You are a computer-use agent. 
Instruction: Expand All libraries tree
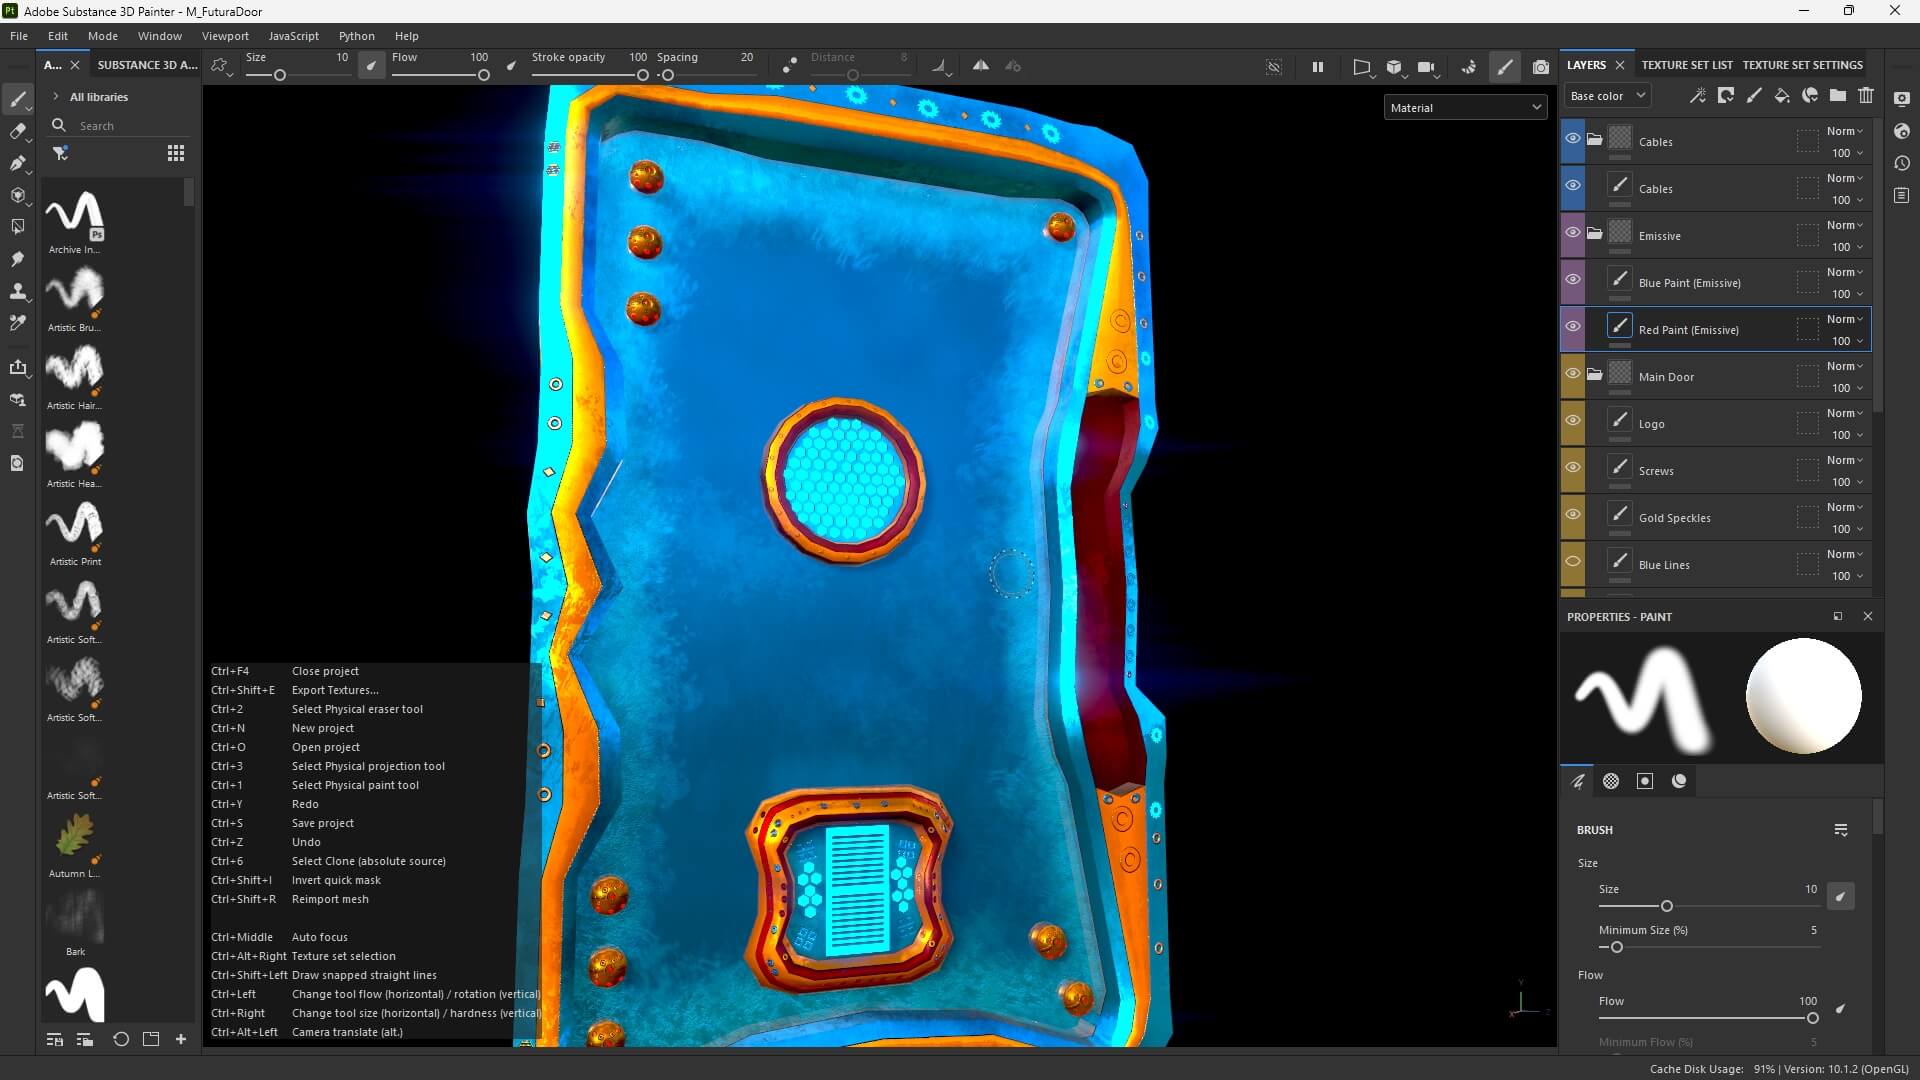pos(56,97)
